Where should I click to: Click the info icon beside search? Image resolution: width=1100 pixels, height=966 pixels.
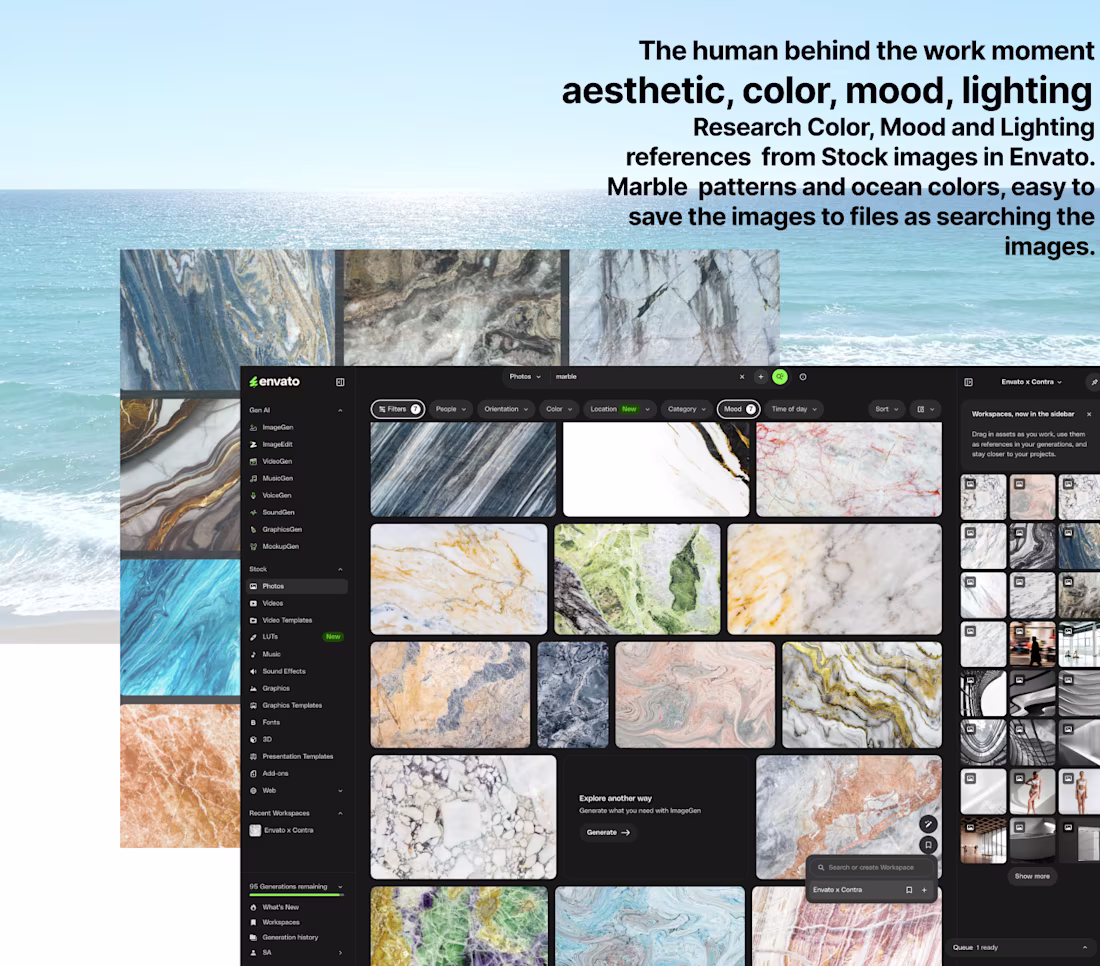803,377
